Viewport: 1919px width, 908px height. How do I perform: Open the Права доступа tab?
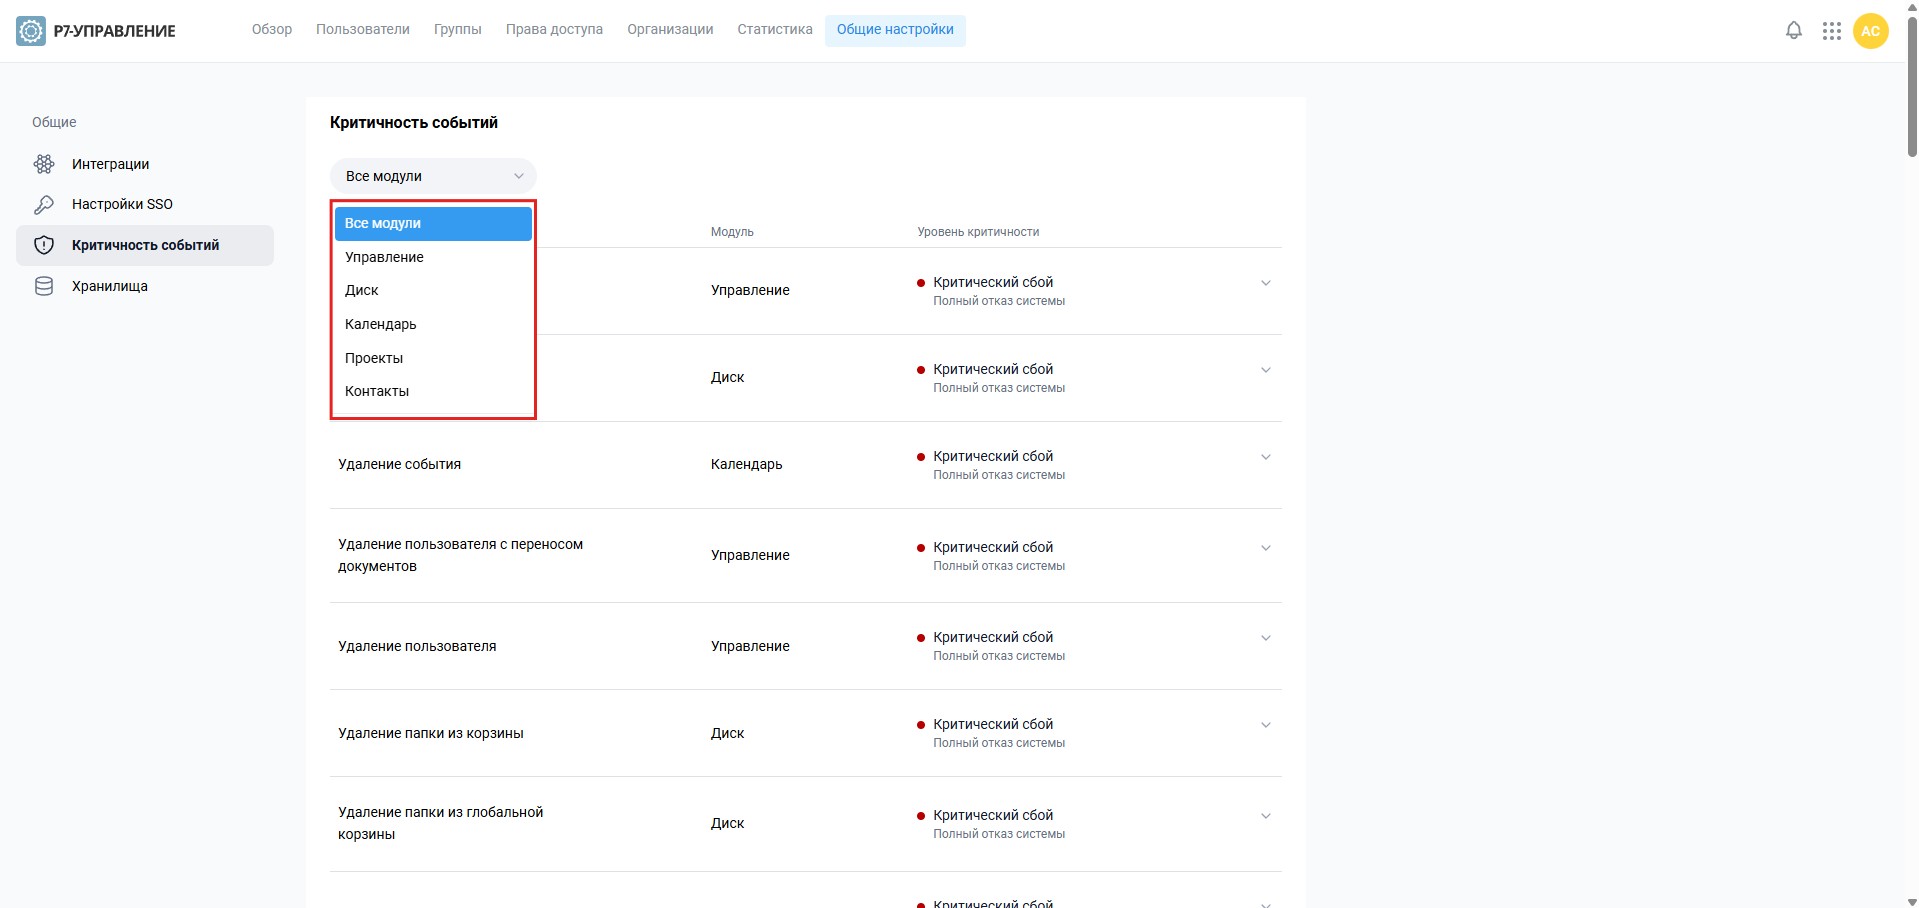[554, 30]
